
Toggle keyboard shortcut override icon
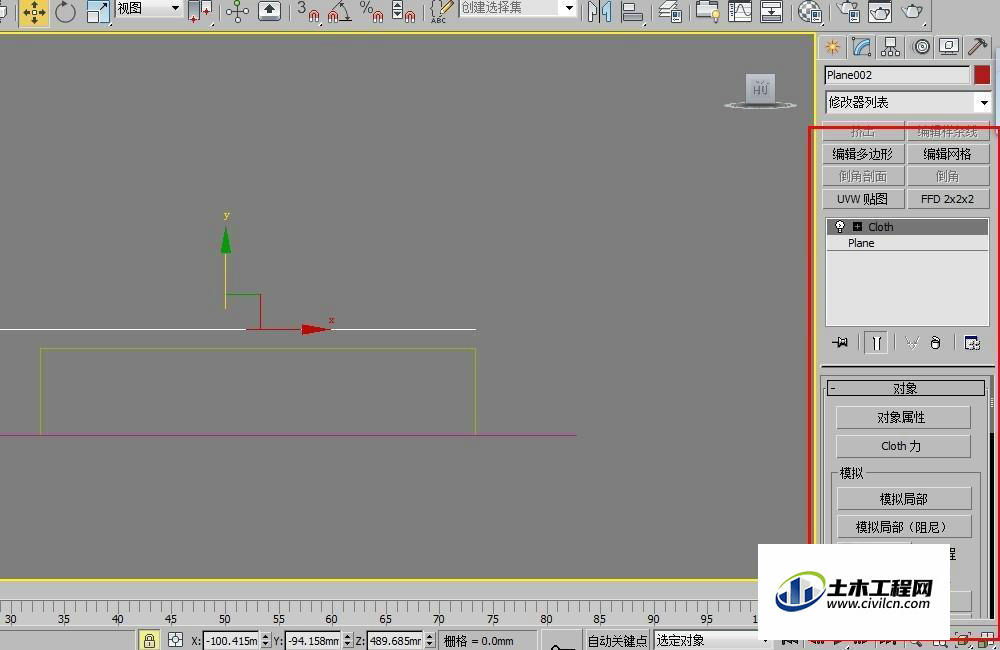coord(269,11)
